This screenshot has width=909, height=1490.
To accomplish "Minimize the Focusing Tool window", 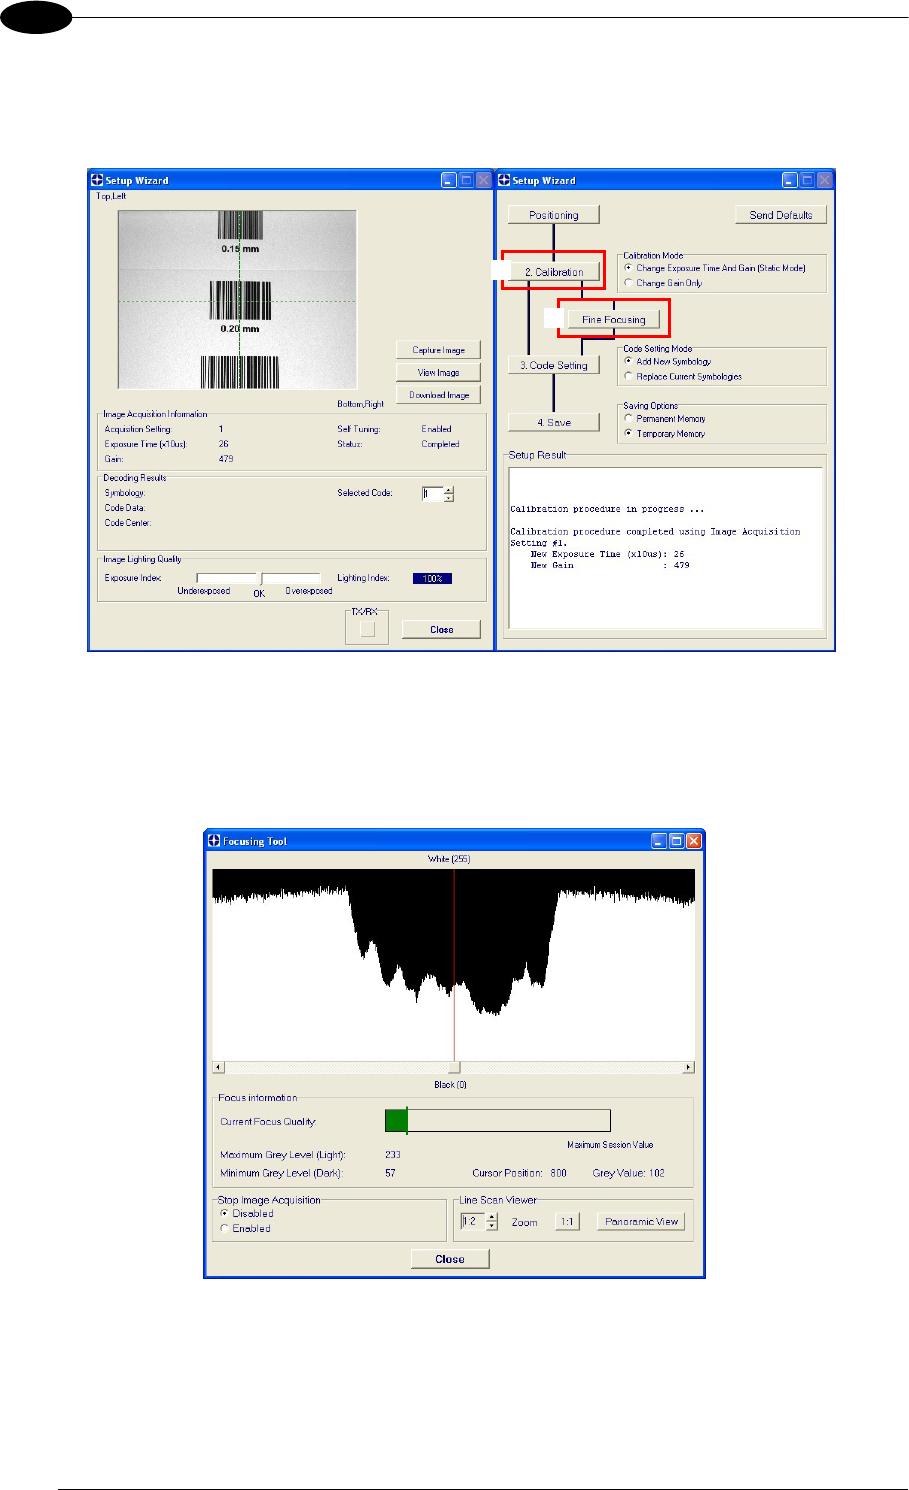I will (x=658, y=841).
